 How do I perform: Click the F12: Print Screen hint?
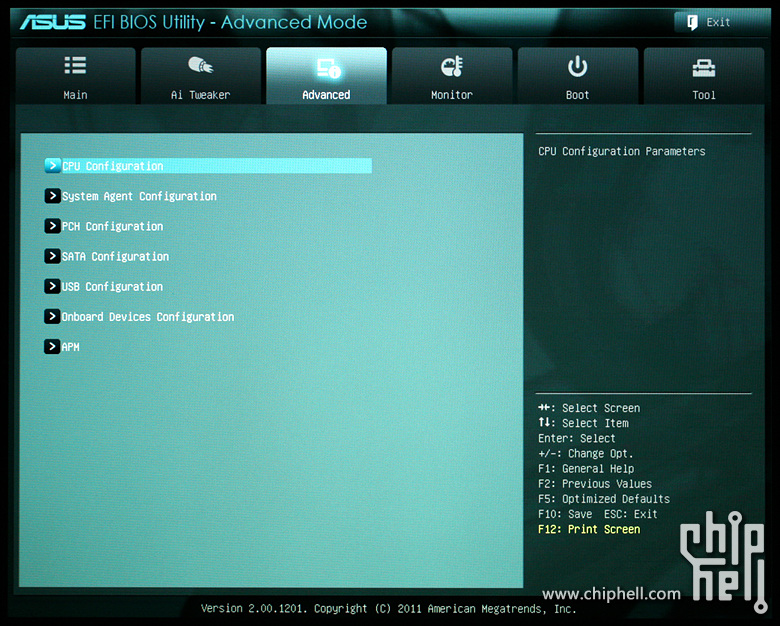589,529
